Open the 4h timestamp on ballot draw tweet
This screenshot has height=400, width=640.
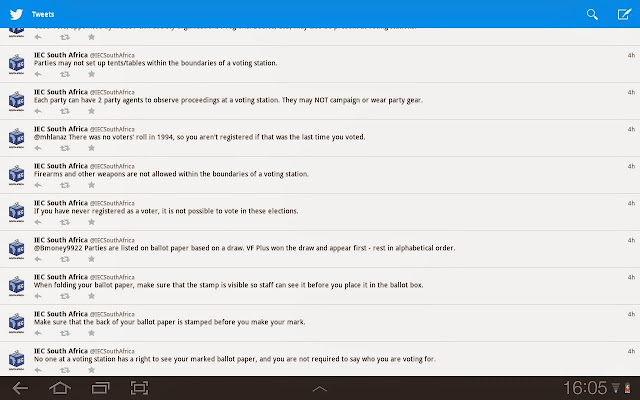[x=631, y=240]
